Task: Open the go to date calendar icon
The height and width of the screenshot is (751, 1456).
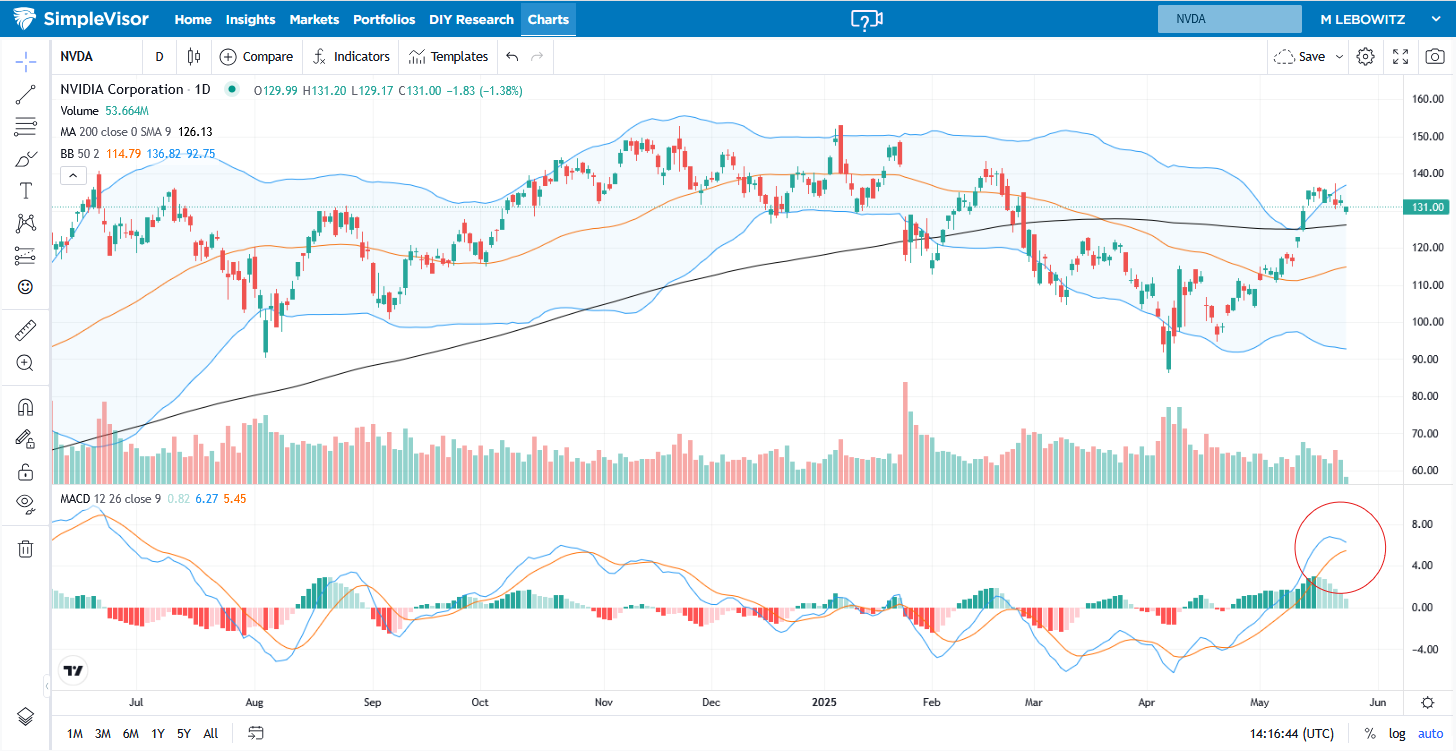Action: (x=256, y=733)
